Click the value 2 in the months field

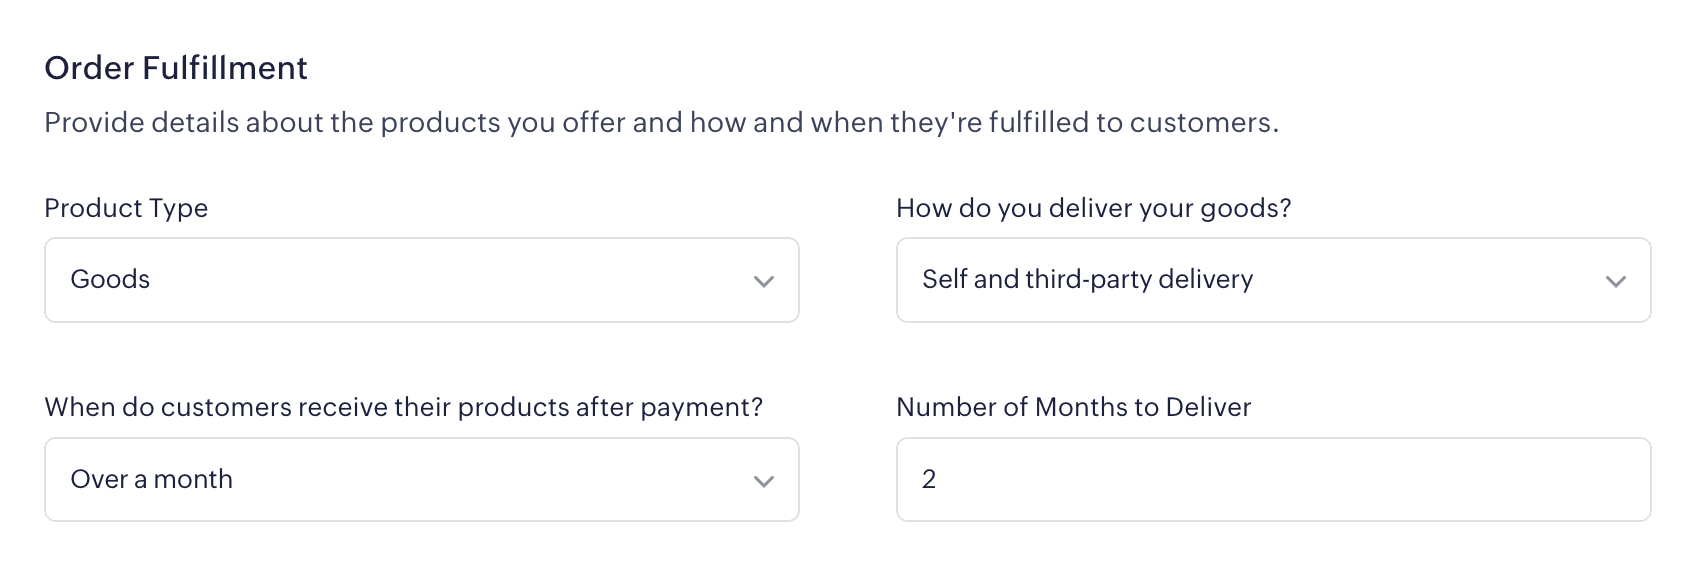929,480
